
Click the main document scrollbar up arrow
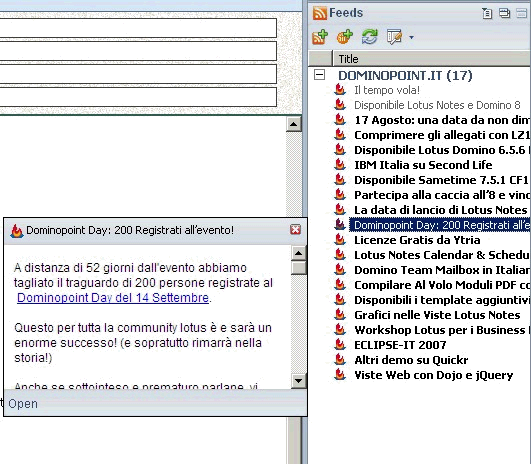[293, 124]
